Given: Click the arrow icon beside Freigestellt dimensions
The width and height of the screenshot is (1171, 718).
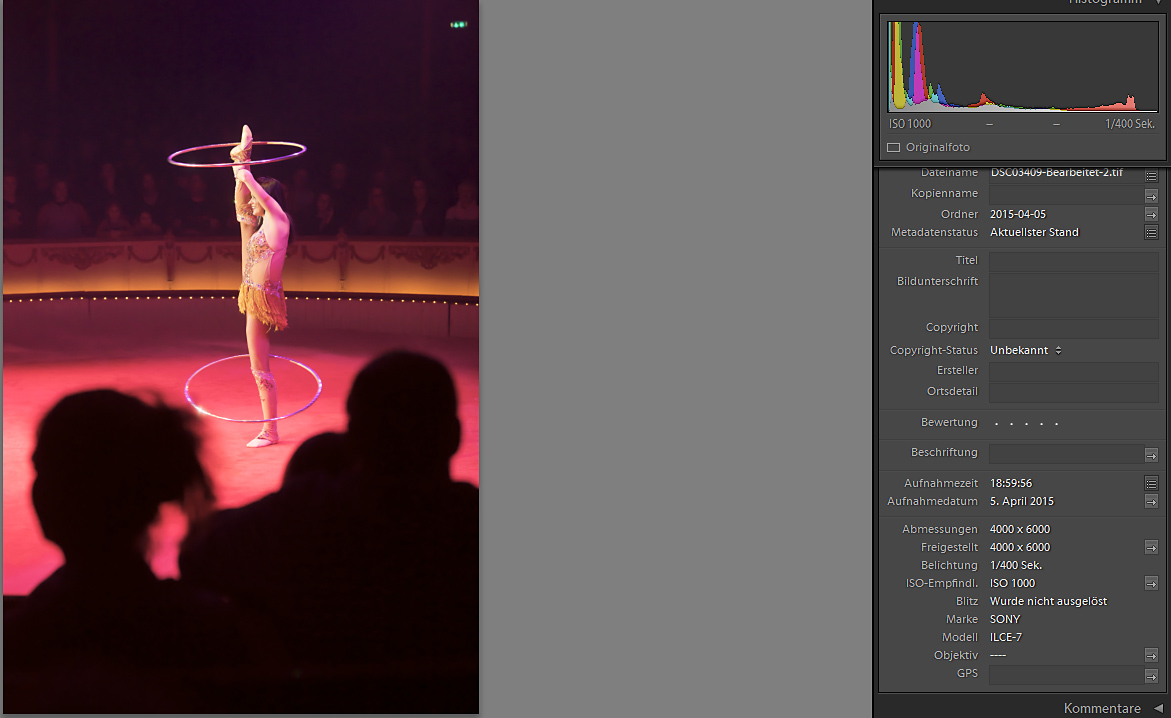Looking at the screenshot, I should tap(1151, 547).
